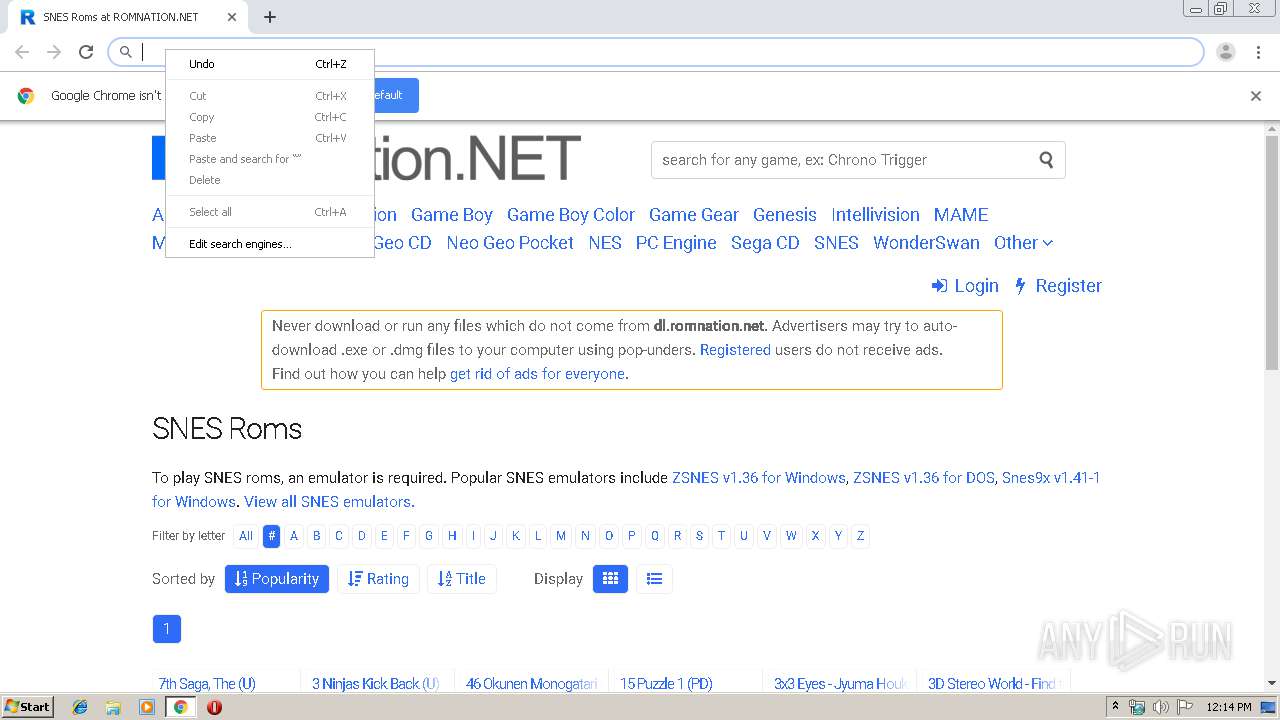Image resolution: width=1280 pixels, height=720 pixels.
Task: Show hidden system tray icons
Action: point(1116,707)
